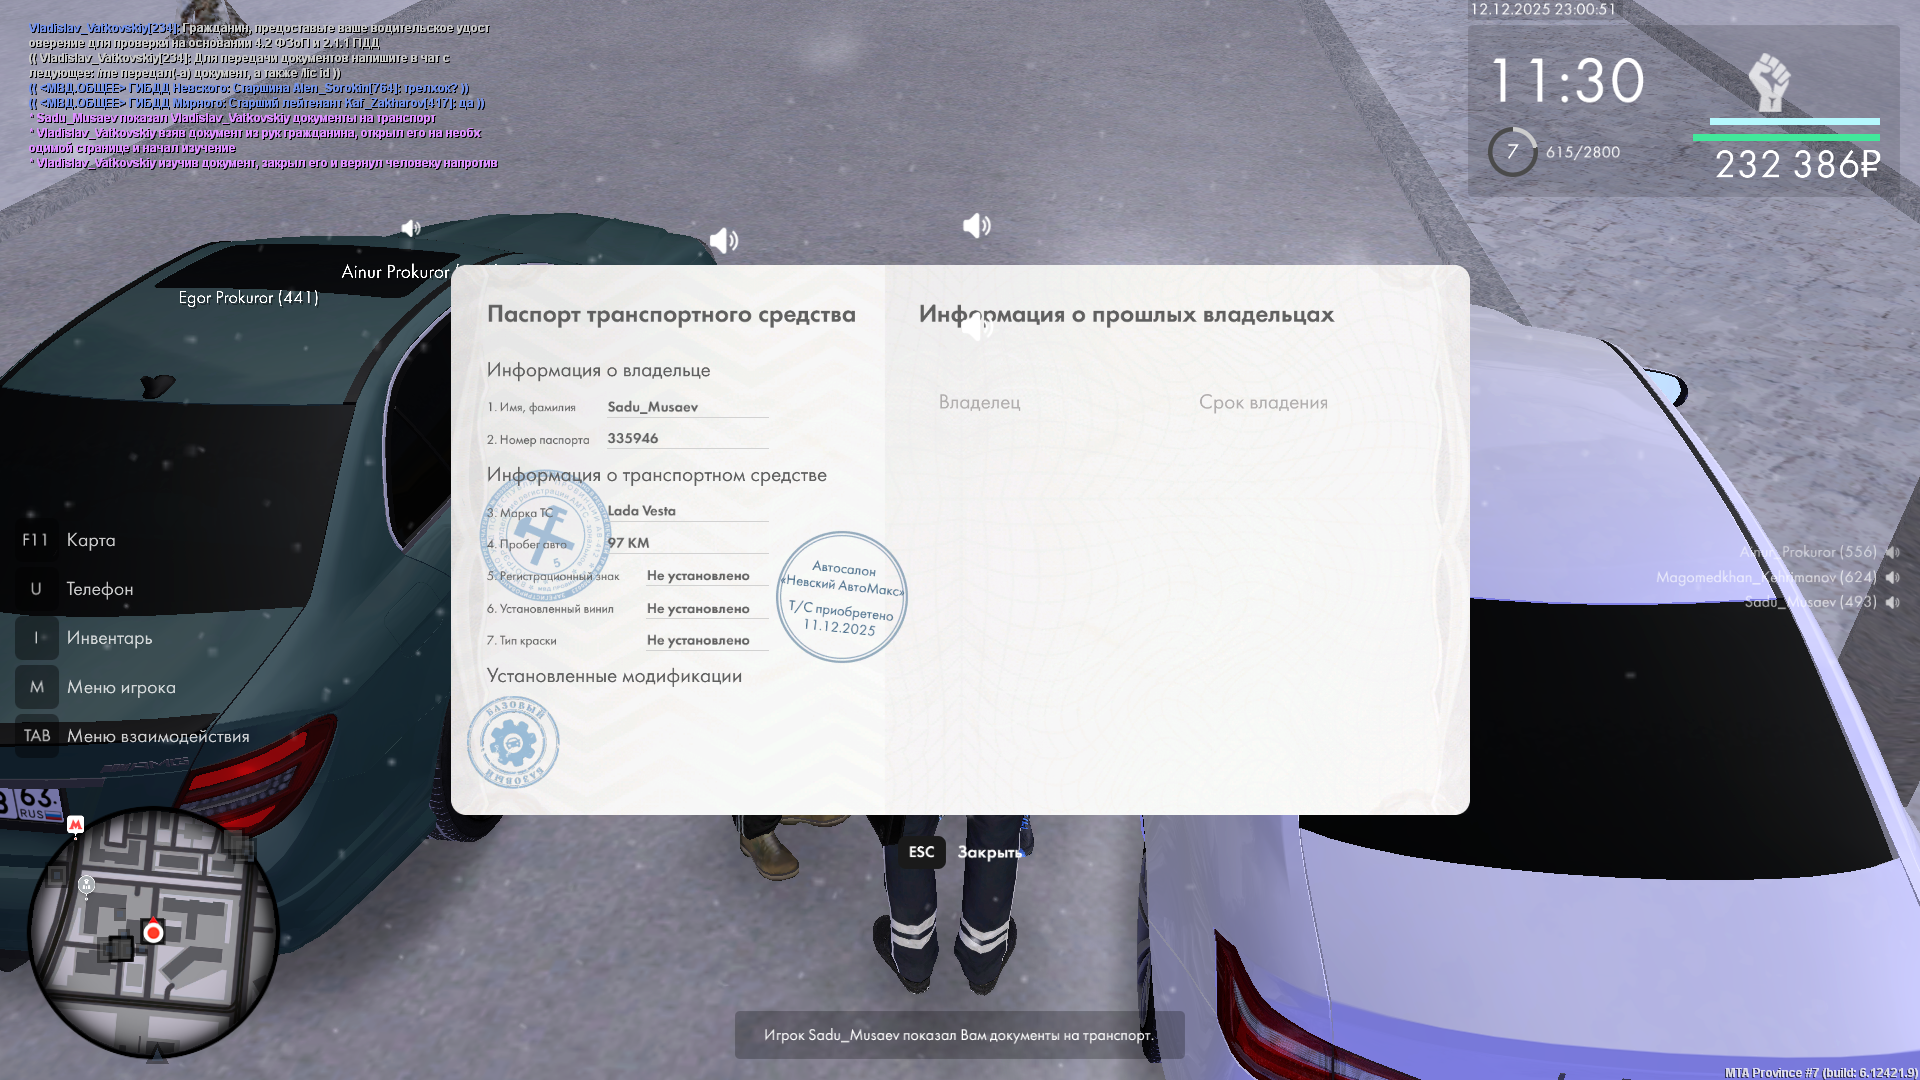Click the circular level 7 progress ring
The image size is (1920, 1080).
pos(1512,152)
